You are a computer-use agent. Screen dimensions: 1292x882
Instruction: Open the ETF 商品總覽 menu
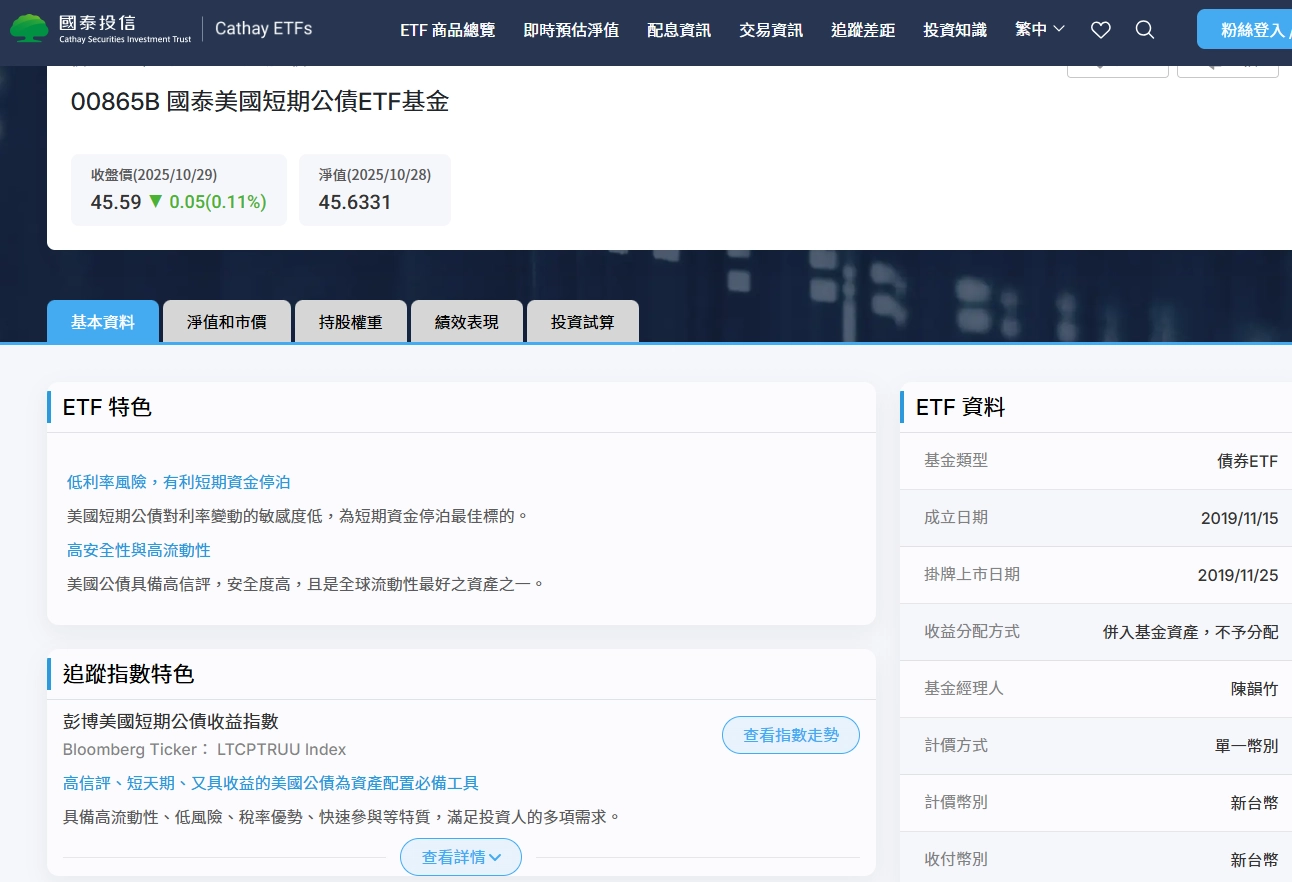447,30
